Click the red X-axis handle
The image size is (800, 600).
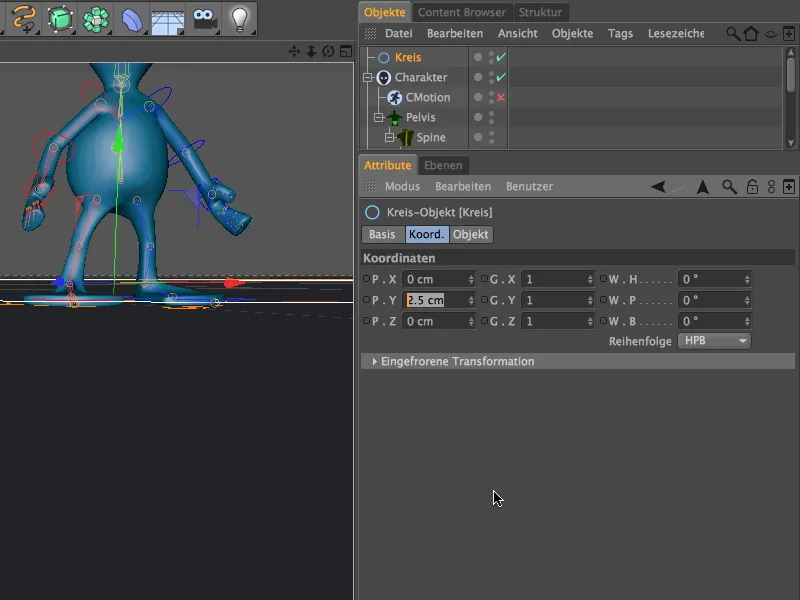click(234, 282)
